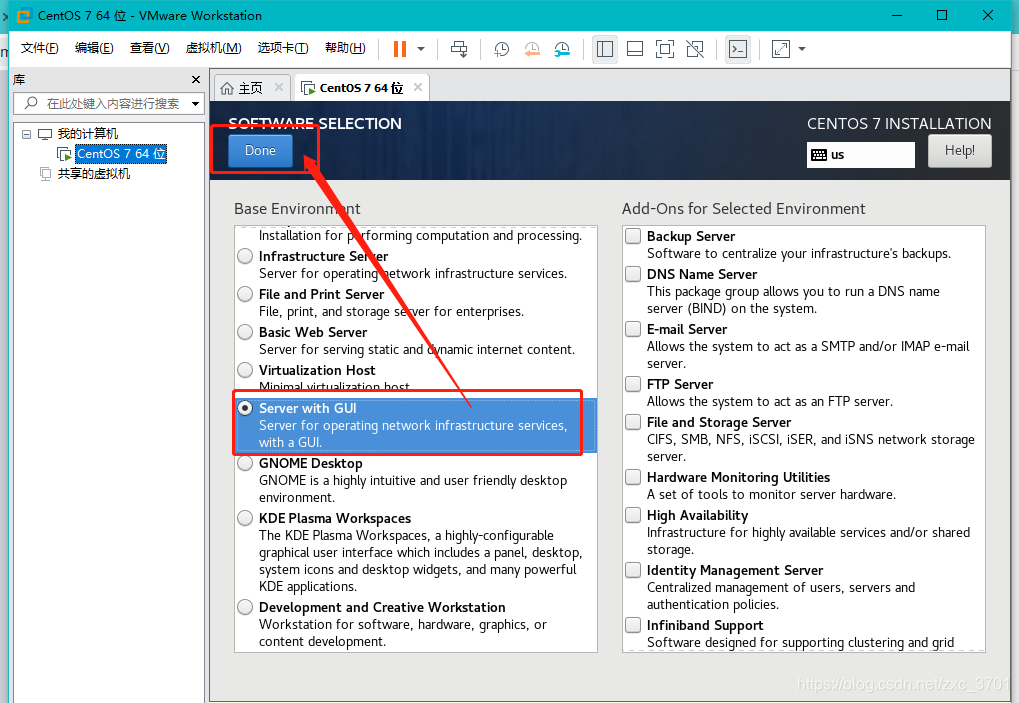This screenshot has width=1019, height=703.
Task: Open the console view icon
Action: point(738,49)
